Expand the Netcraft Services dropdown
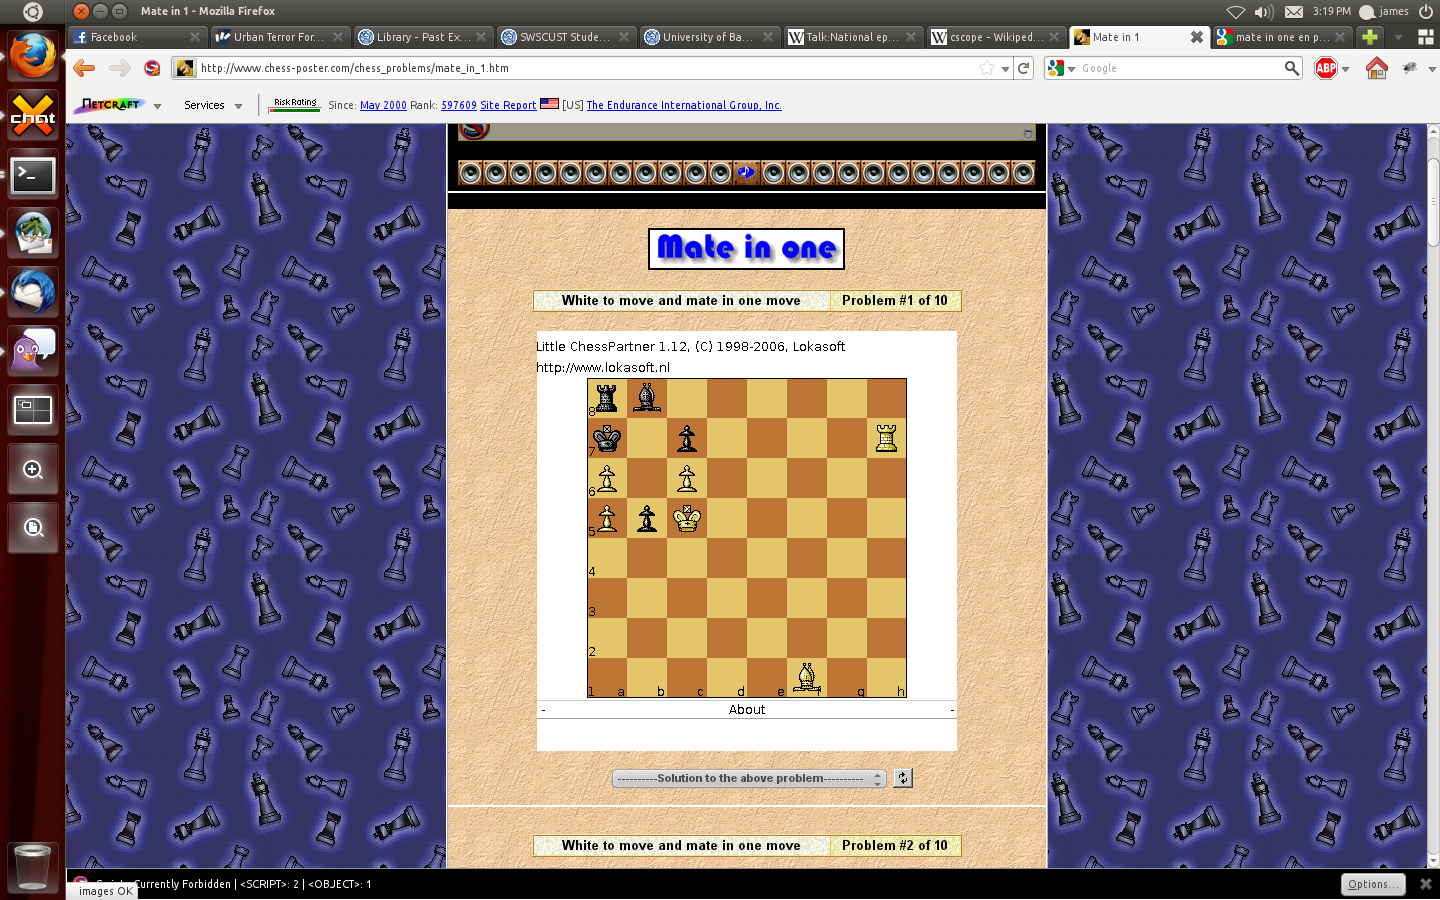The image size is (1440, 900). [x=213, y=105]
